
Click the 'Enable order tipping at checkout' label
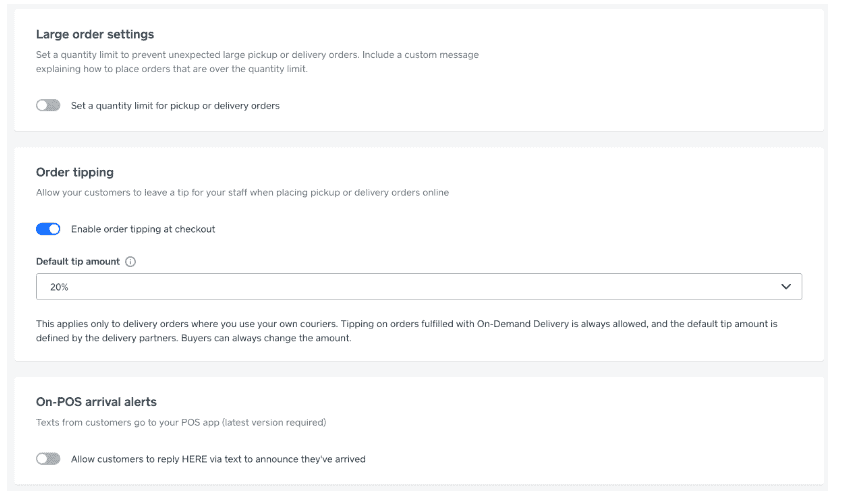pos(143,229)
